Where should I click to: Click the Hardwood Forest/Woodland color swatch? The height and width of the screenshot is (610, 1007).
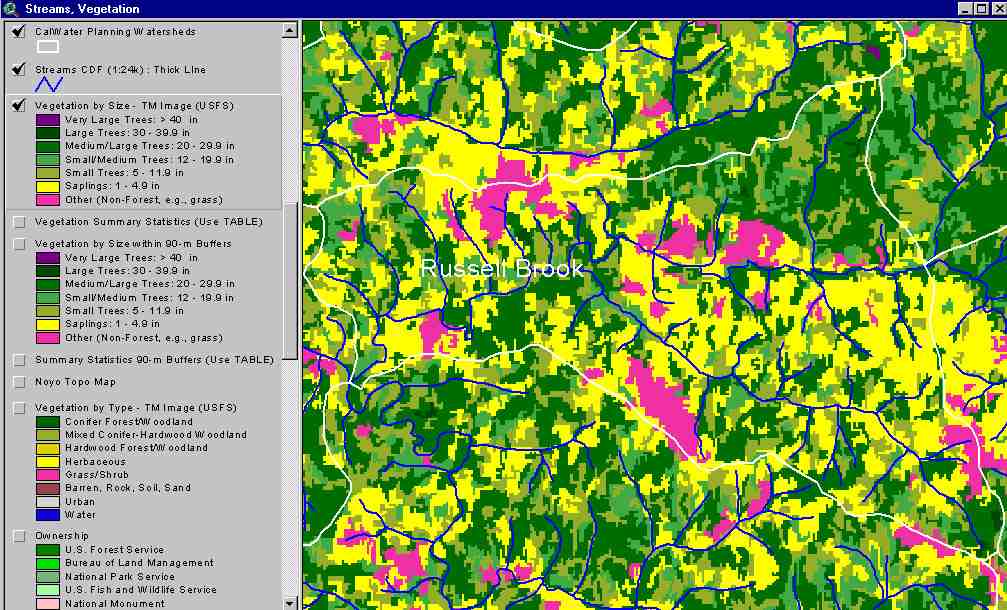point(48,448)
